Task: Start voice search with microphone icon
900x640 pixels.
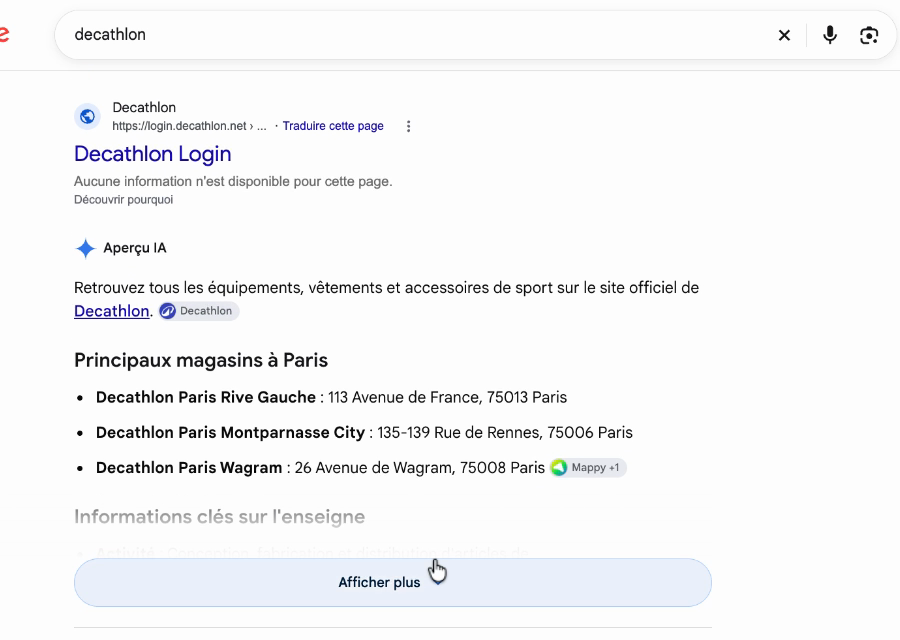Action: click(x=829, y=35)
